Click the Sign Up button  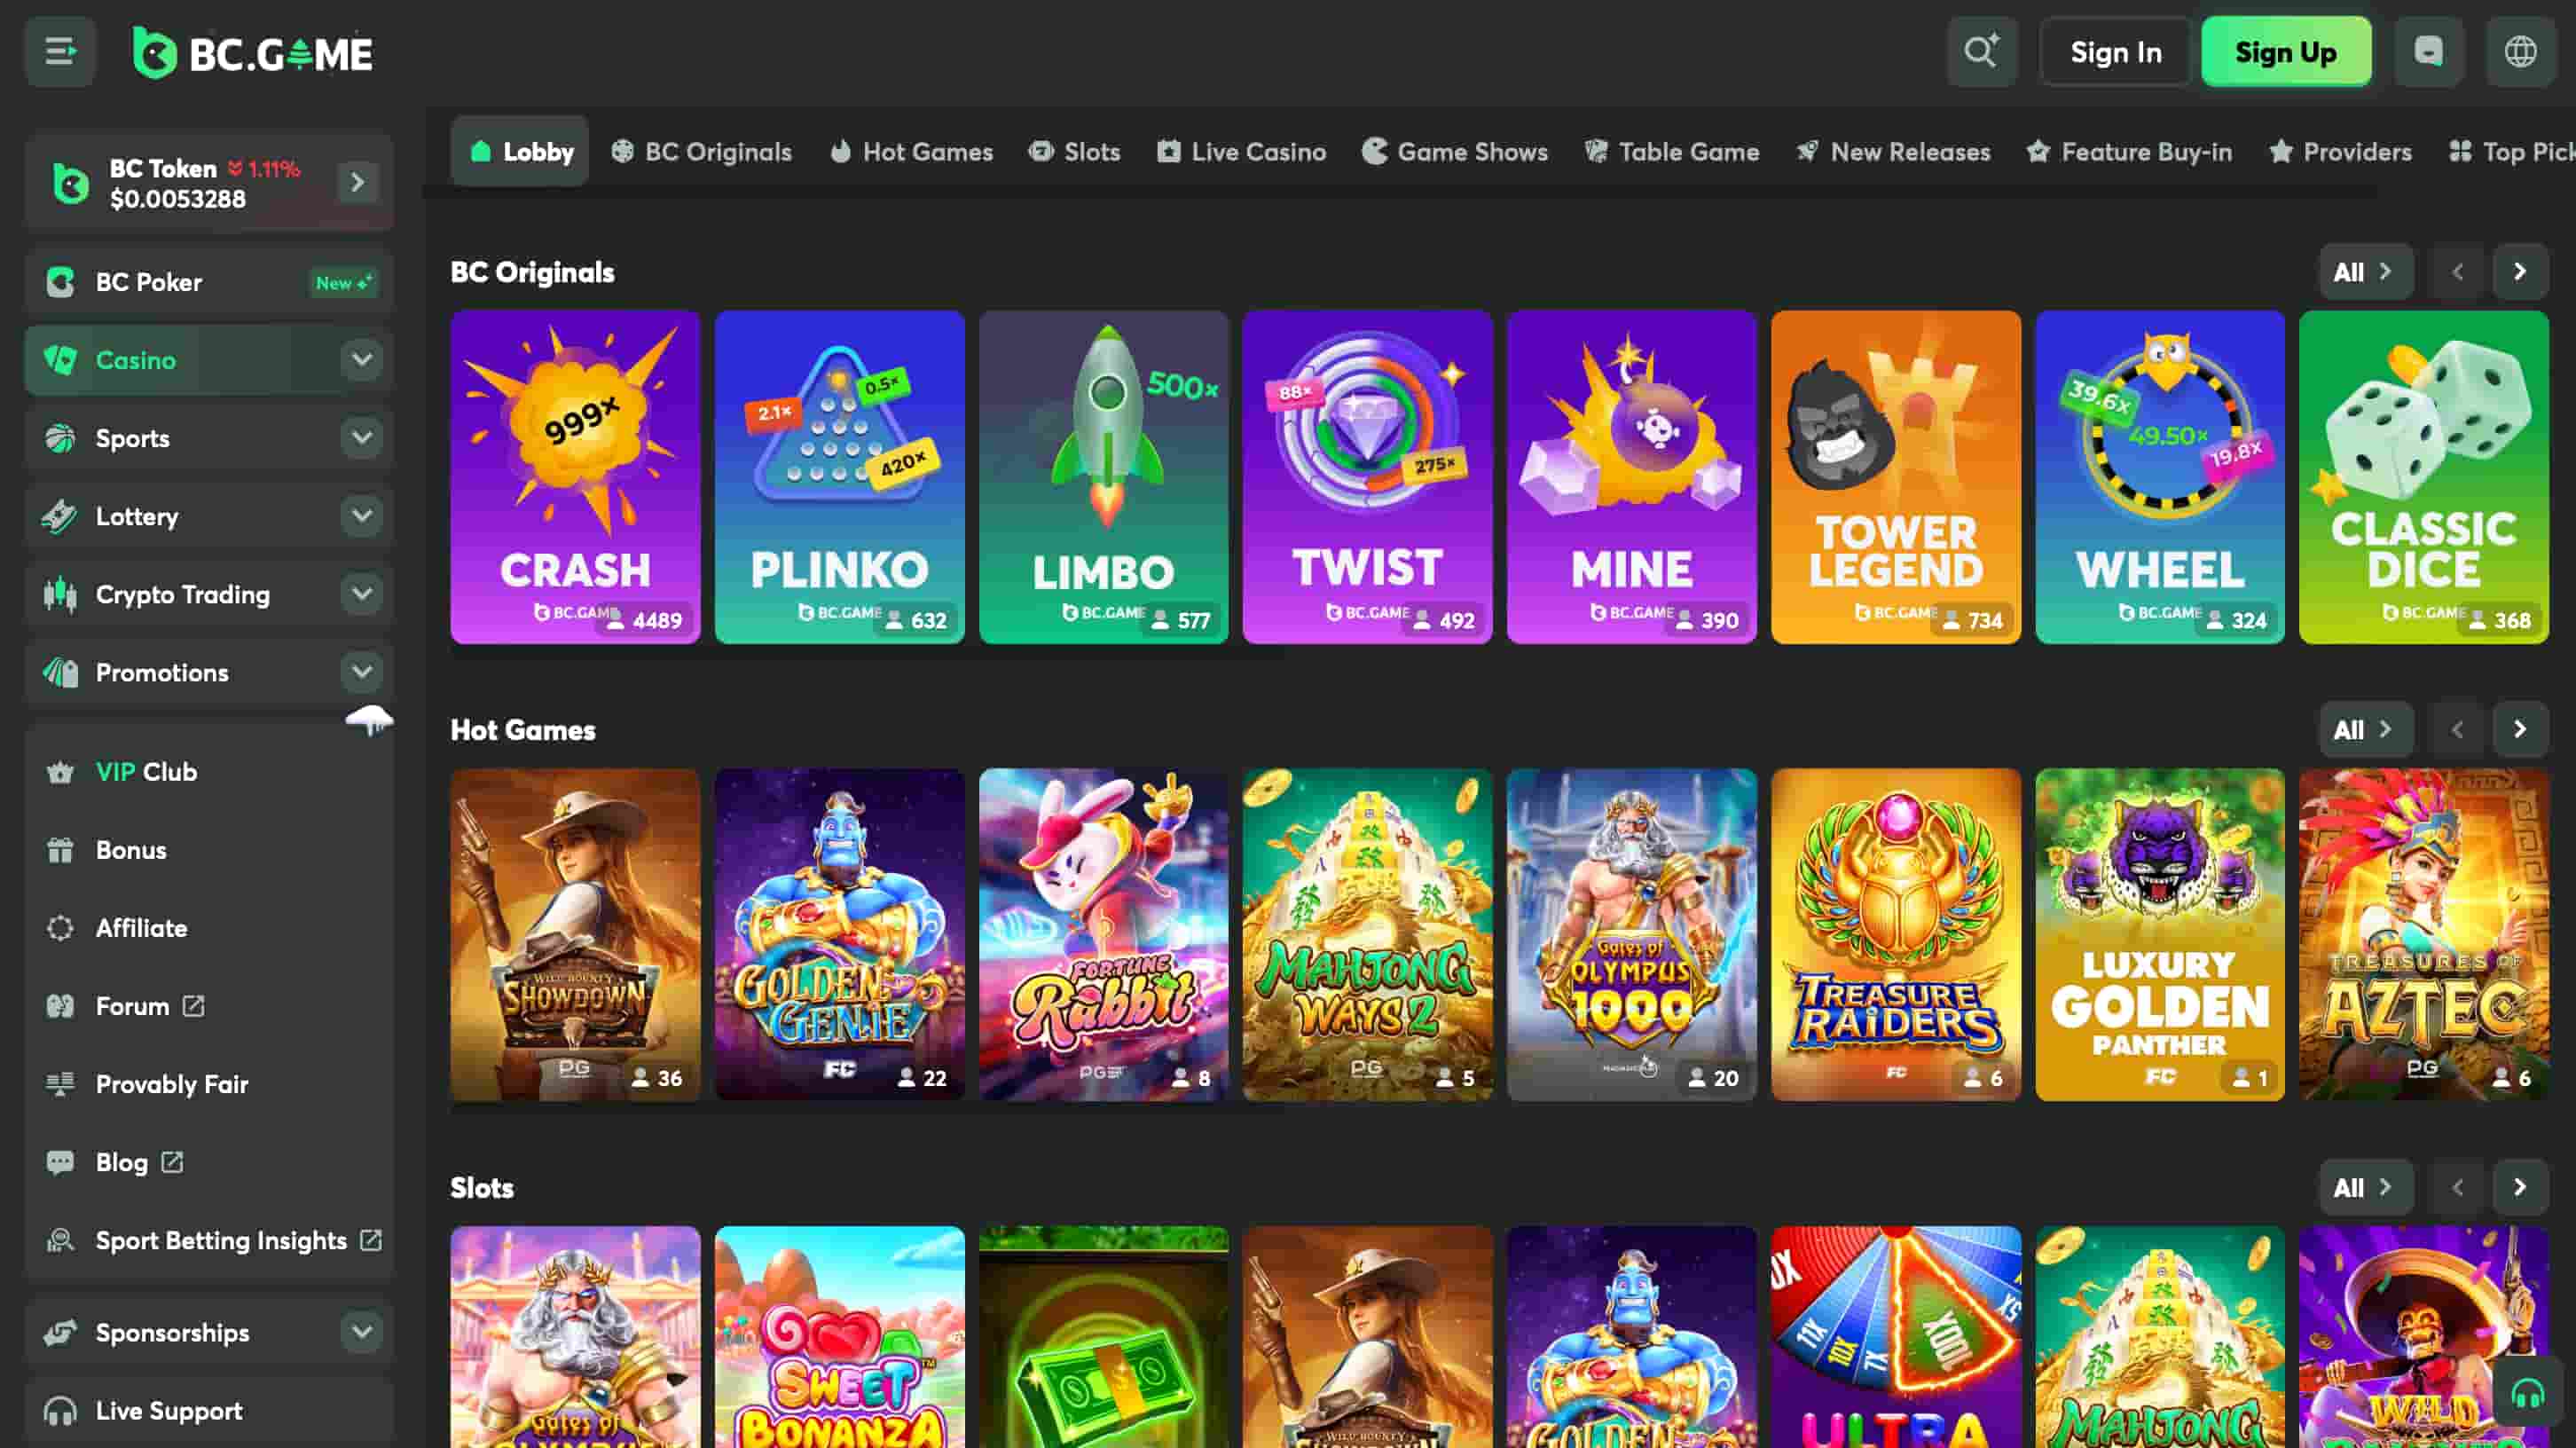[x=2285, y=52]
